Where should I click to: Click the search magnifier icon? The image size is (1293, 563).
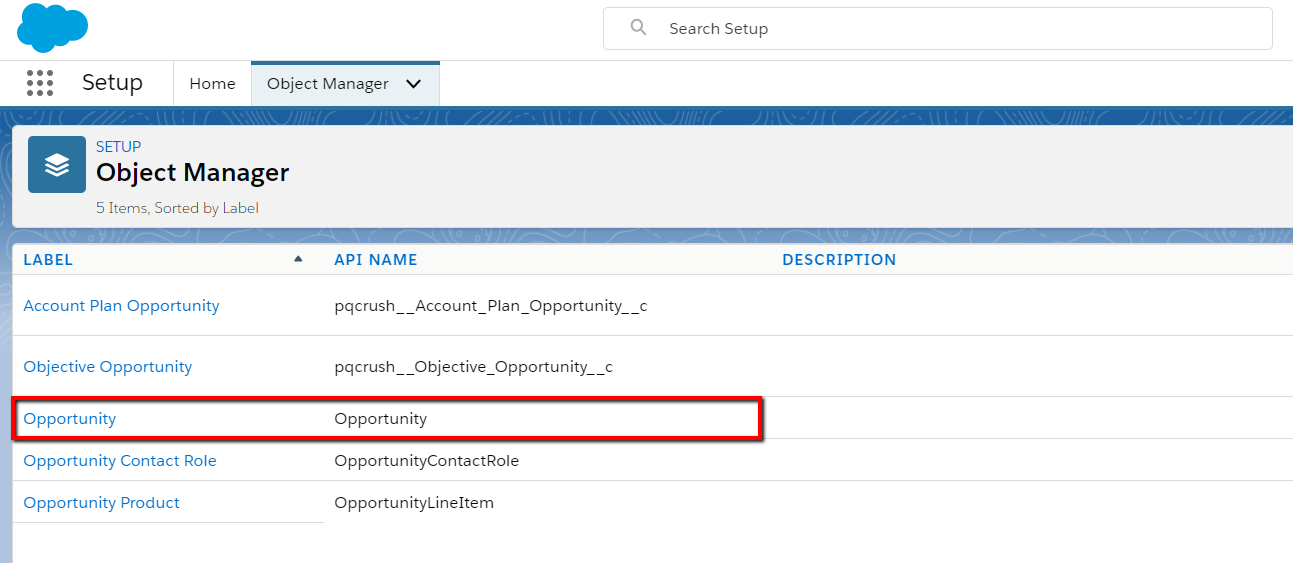(638, 28)
